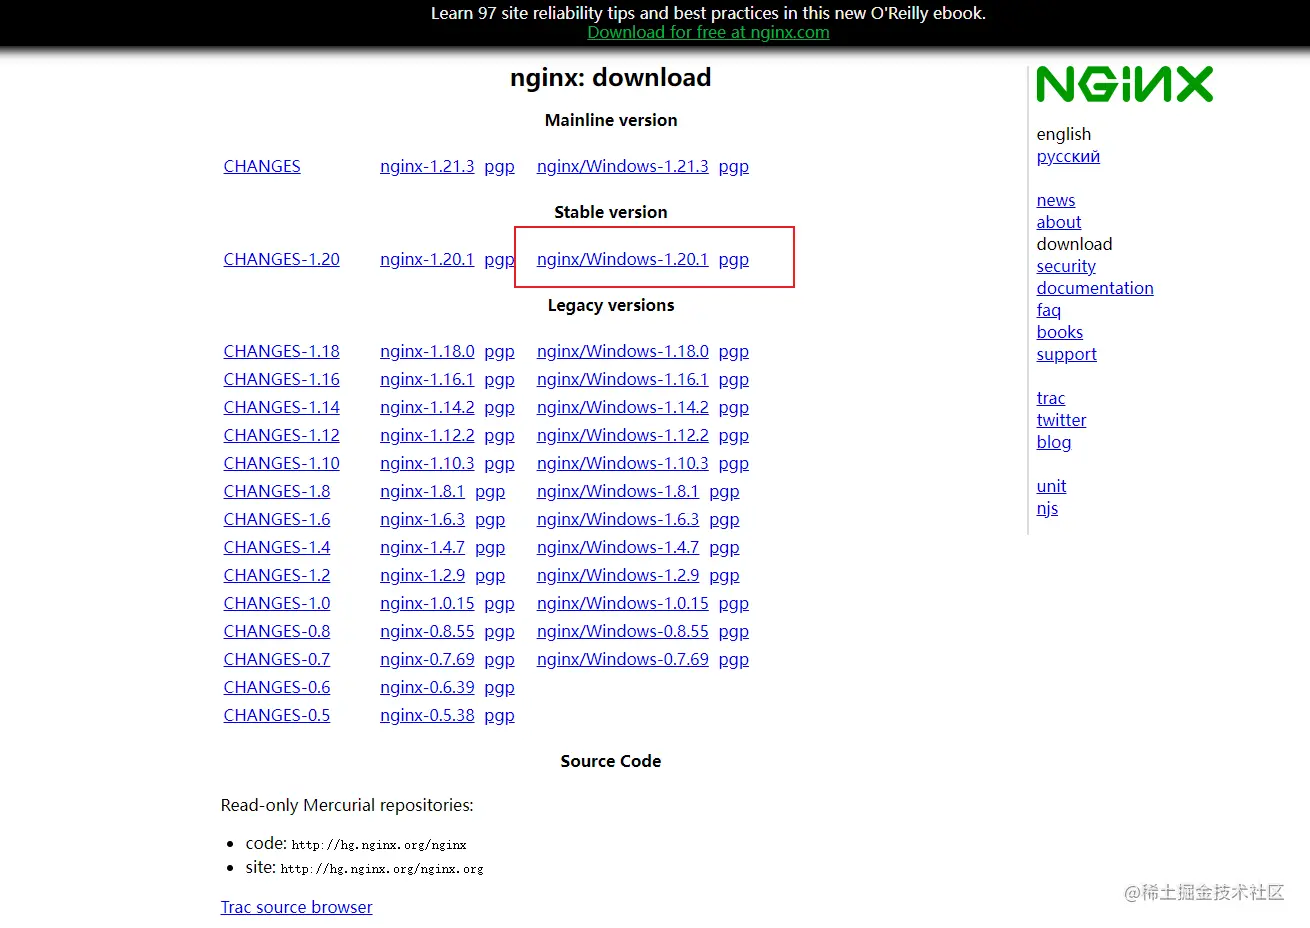
Task: Download nginx-0.7.69
Action: [x=427, y=659]
